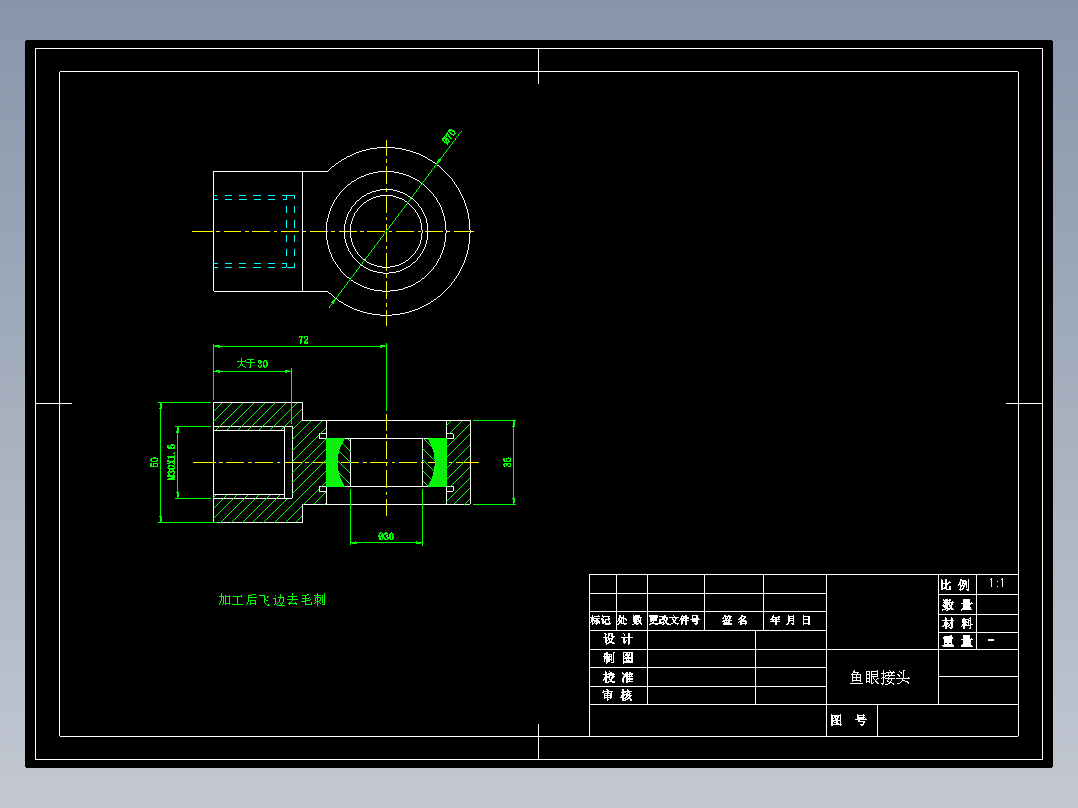
Task: Click the M30X1.5 thread dimension label
Action: click(x=171, y=461)
